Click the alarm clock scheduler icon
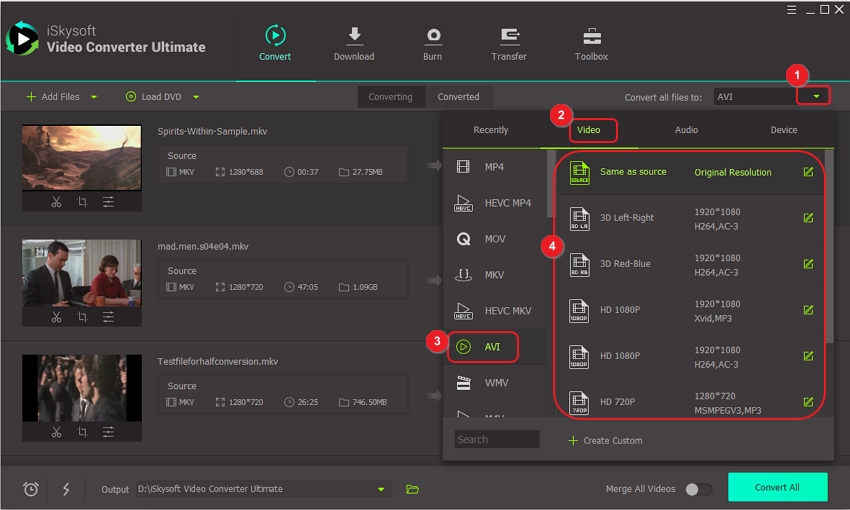Image resolution: width=850 pixels, height=510 pixels. click(31, 489)
